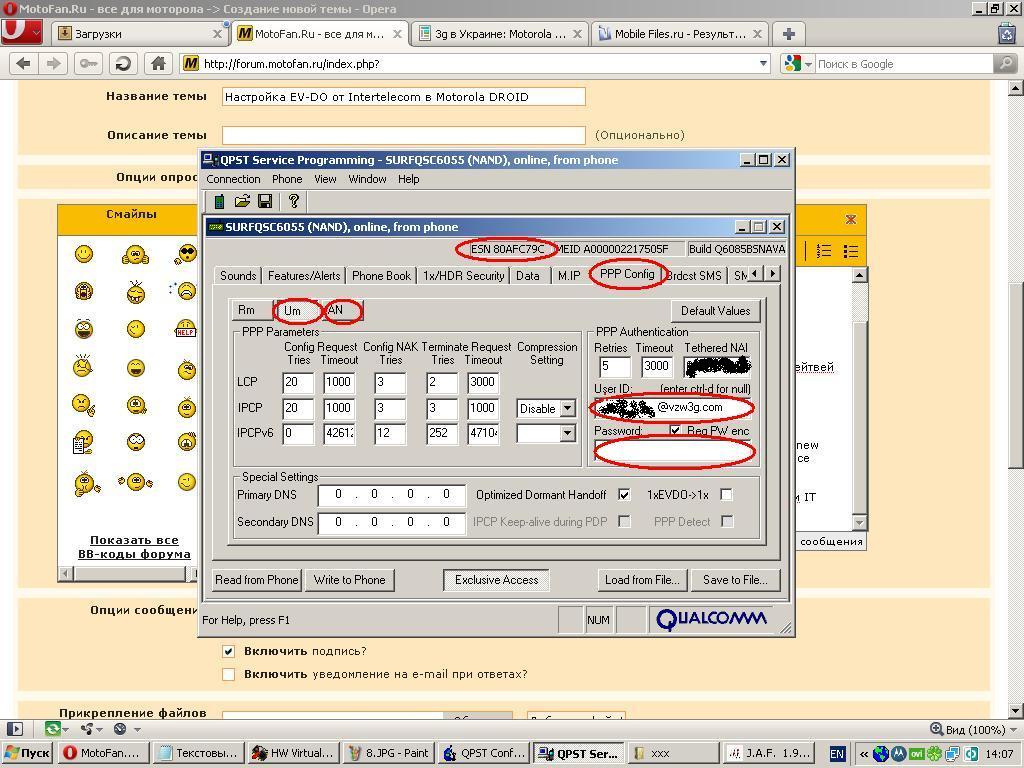Click the EN language indicator in taskbar

(837, 754)
